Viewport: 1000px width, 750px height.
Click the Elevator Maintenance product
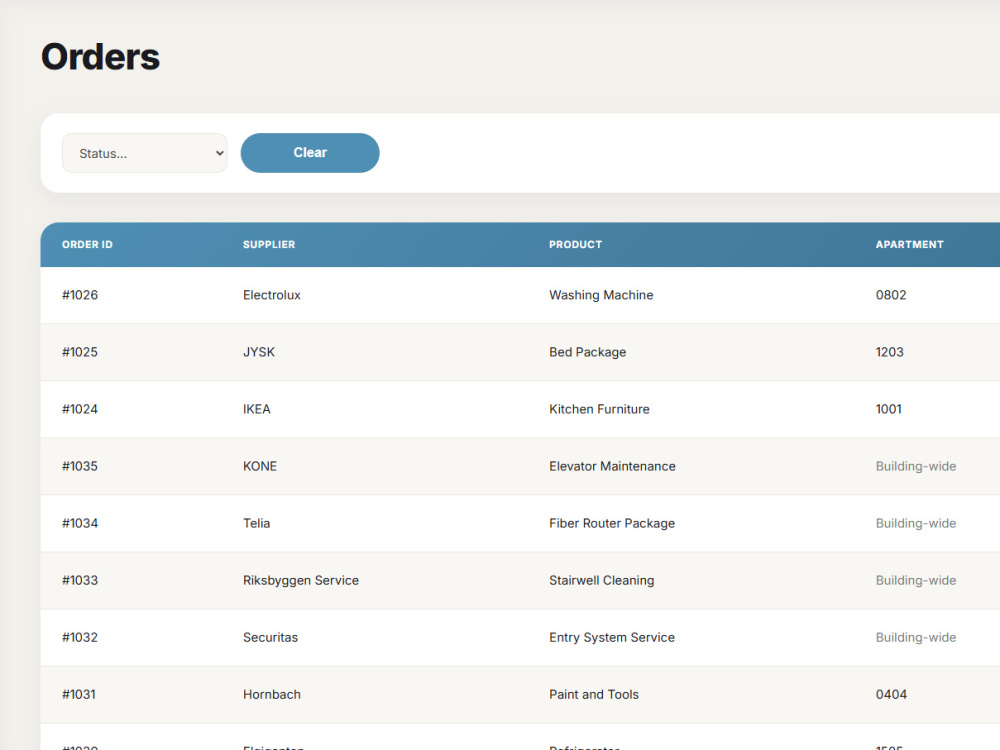pos(612,466)
